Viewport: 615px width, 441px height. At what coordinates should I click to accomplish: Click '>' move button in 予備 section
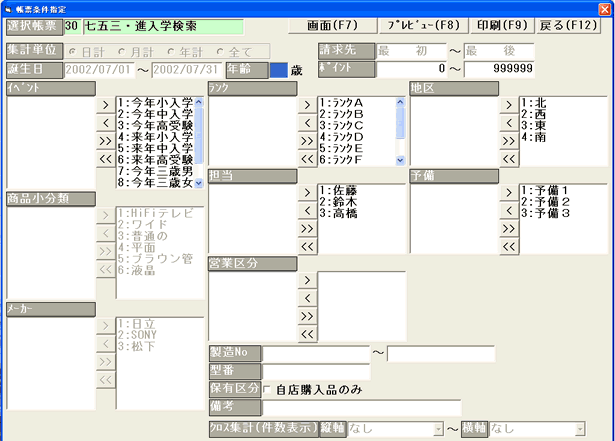coord(509,190)
